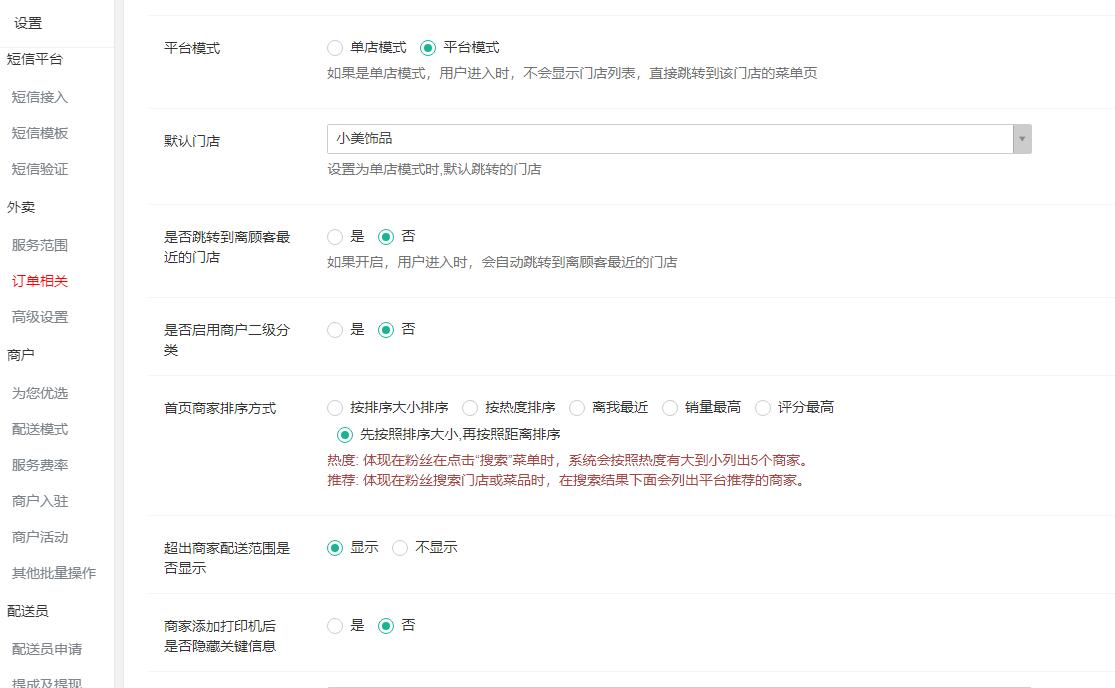Click the 商户 section heading
The image size is (1115, 688).
pyautogui.click(x=21, y=355)
